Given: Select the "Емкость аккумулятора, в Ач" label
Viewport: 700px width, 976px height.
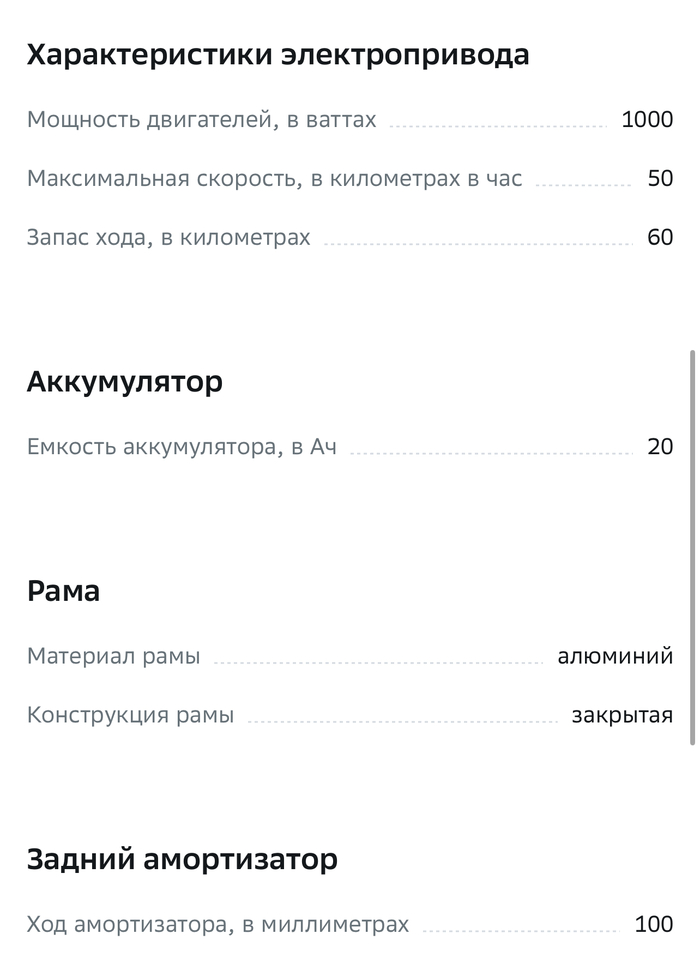Looking at the screenshot, I should 181,447.
